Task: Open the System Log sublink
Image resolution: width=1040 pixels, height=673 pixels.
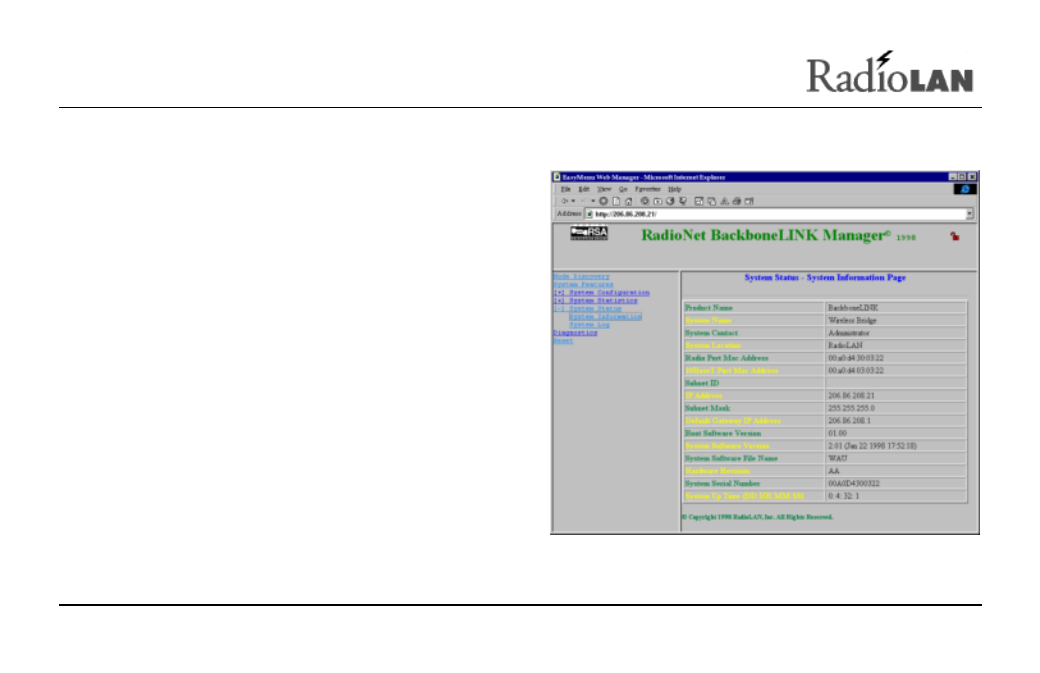Action: point(590,325)
